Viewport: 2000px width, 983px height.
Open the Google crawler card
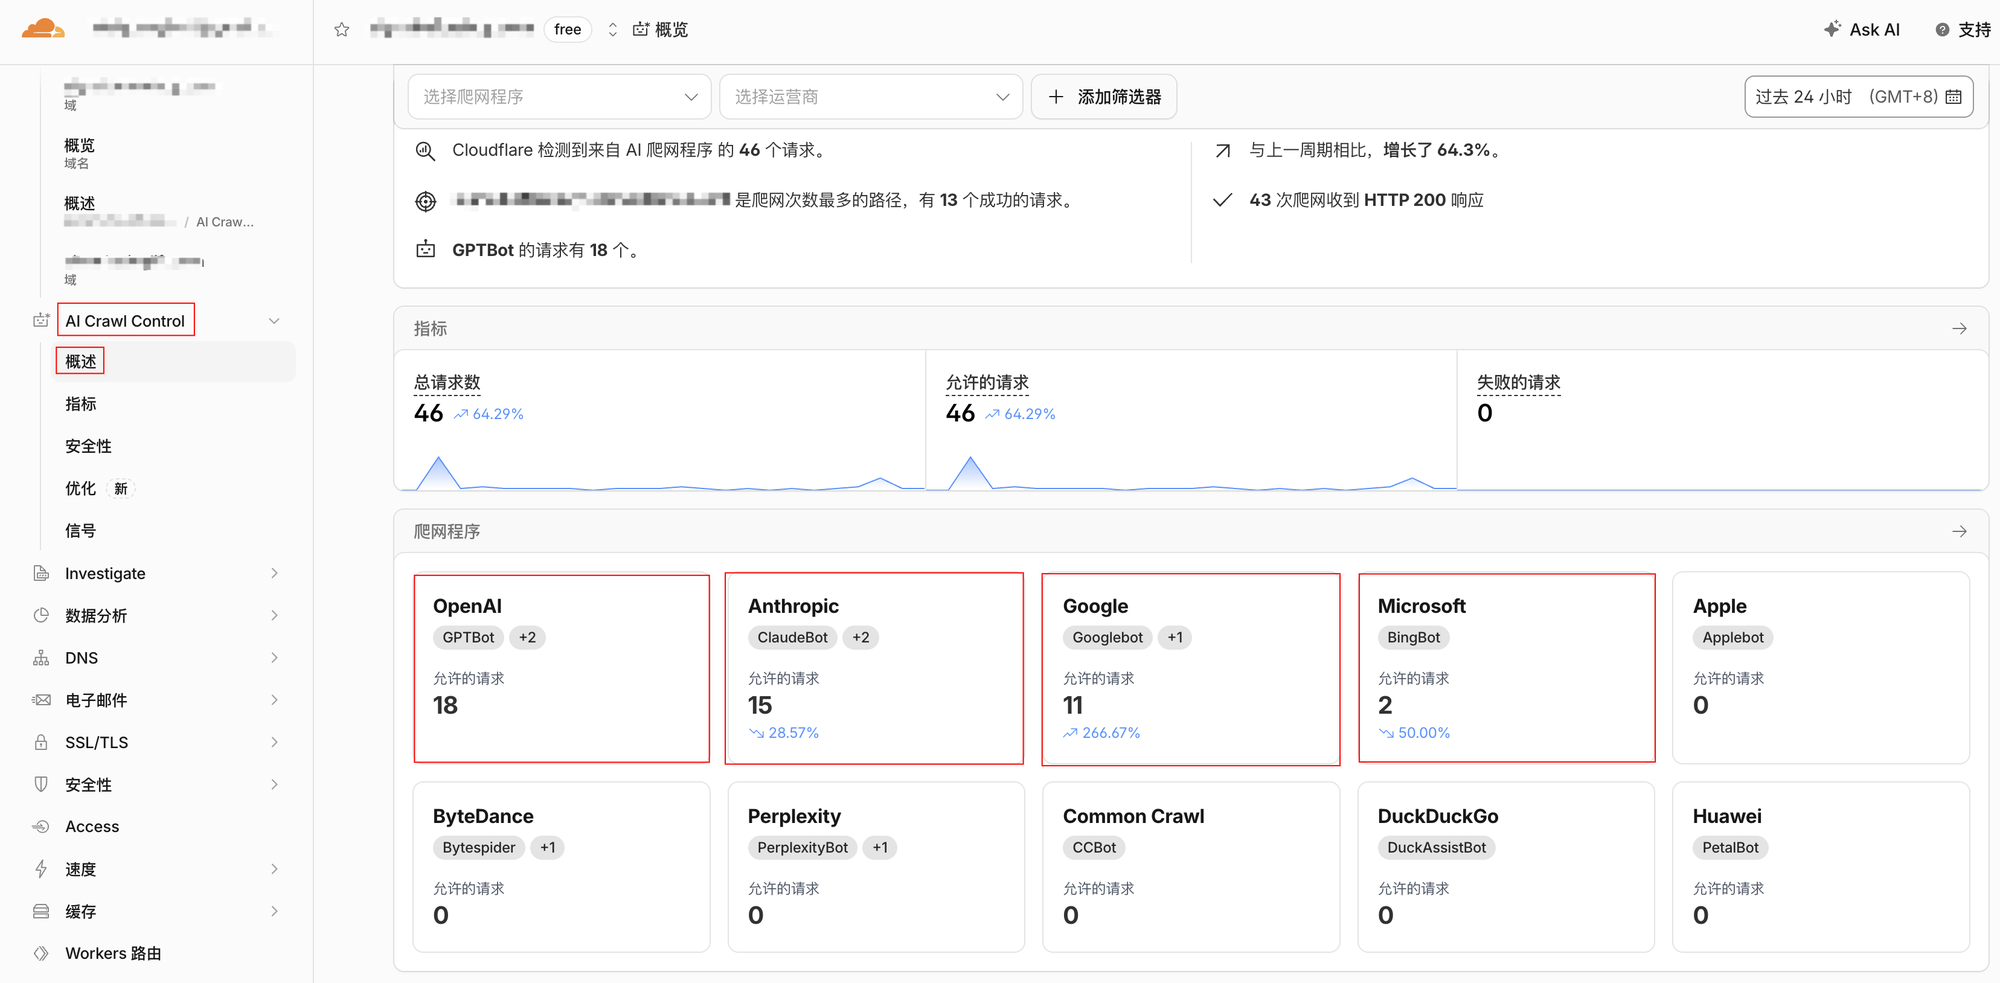(x=1191, y=669)
